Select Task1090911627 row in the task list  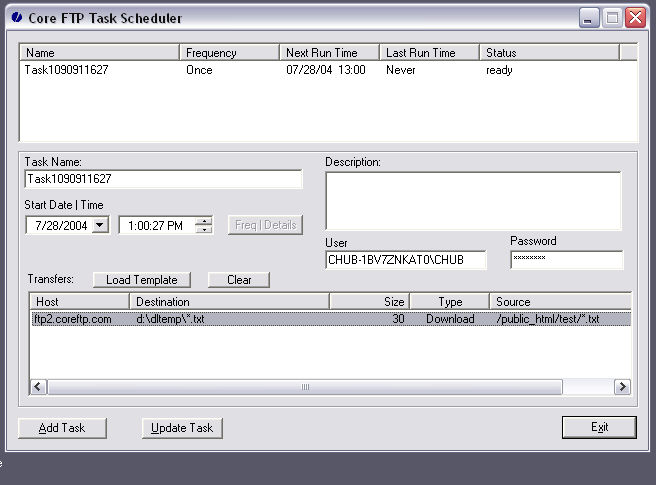[68, 71]
